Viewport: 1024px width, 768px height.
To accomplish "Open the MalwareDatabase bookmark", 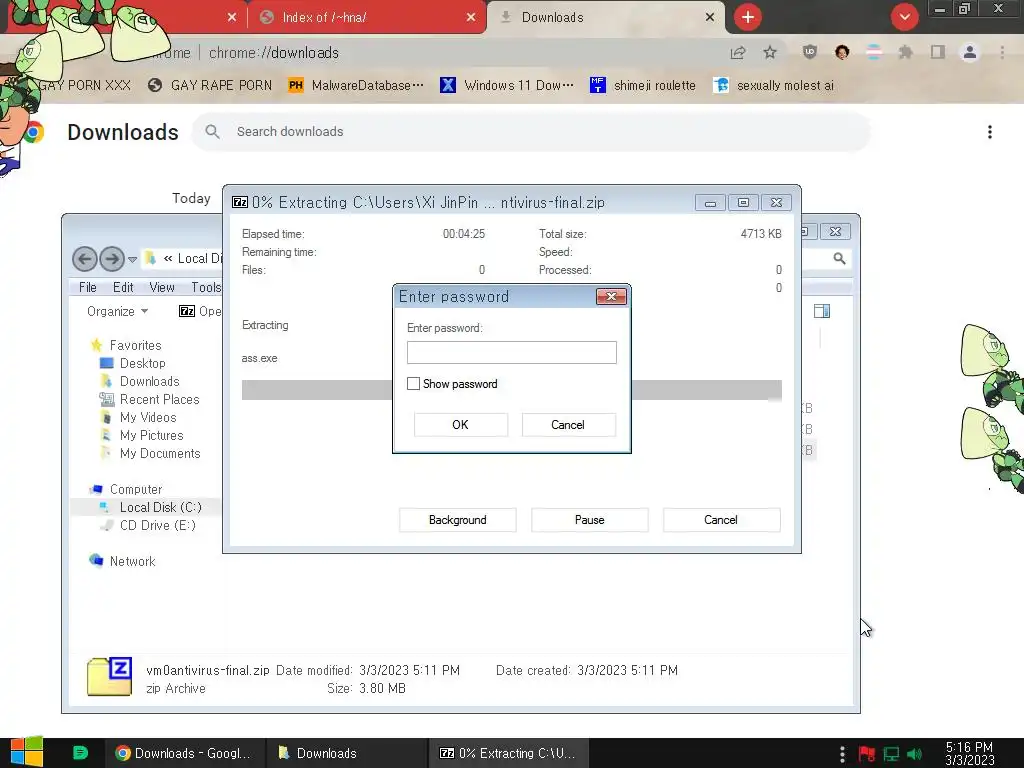I will coord(356,86).
